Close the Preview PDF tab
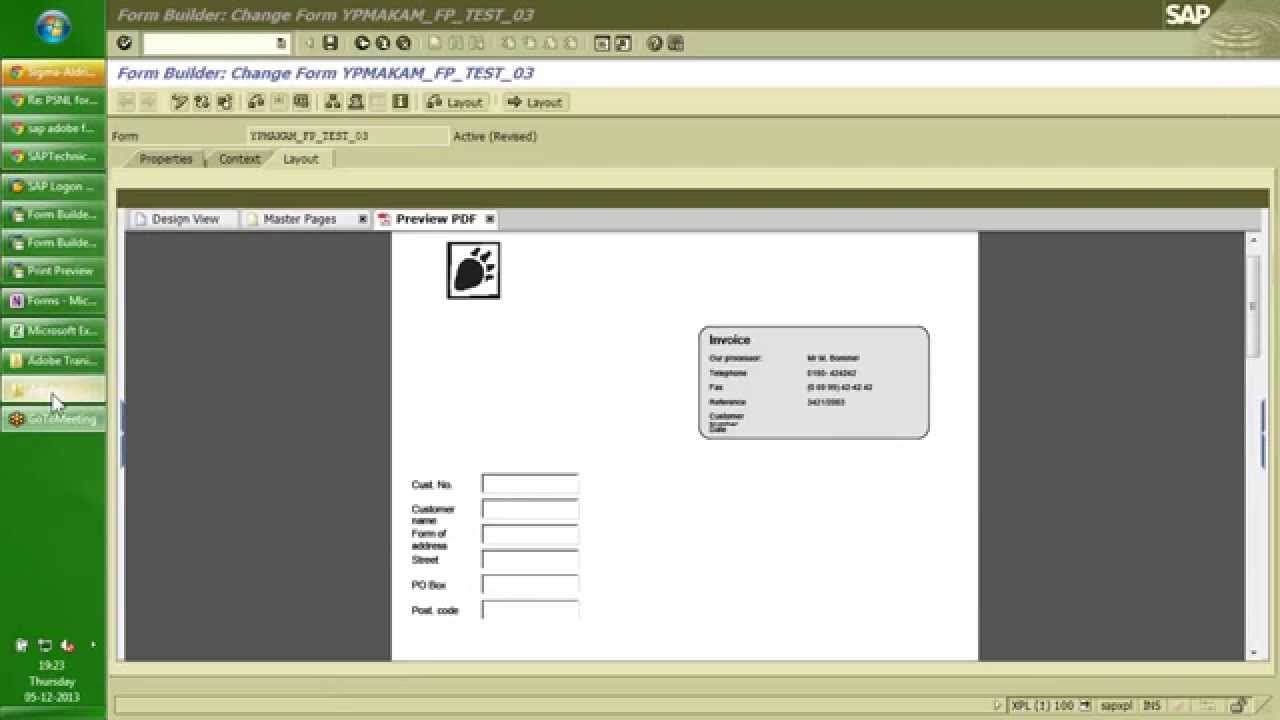This screenshot has width=1280, height=720. pyautogui.click(x=490, y=219)
